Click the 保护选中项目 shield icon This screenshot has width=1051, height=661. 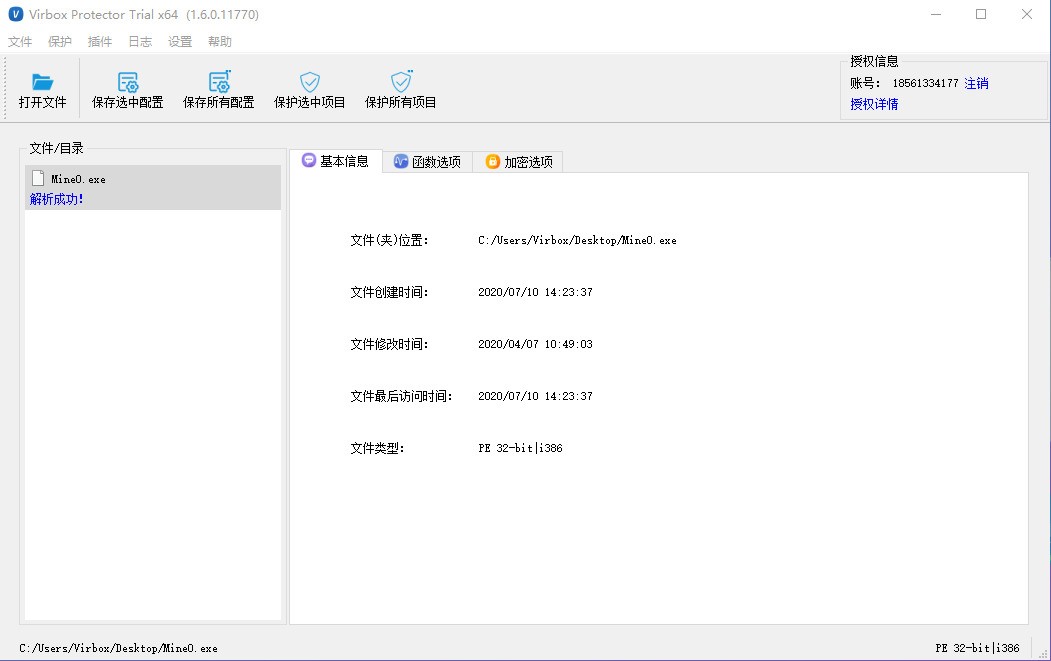click(308, 80)
